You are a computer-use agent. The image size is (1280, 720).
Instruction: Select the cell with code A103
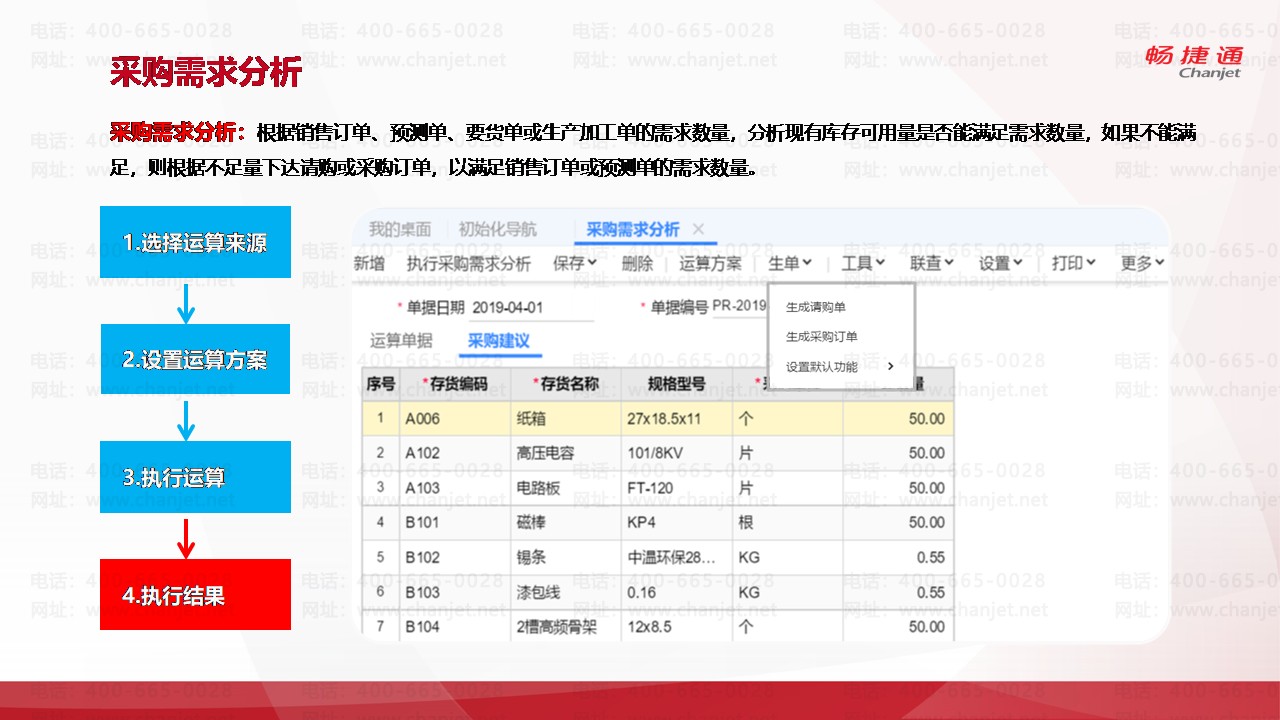(455, 488)
